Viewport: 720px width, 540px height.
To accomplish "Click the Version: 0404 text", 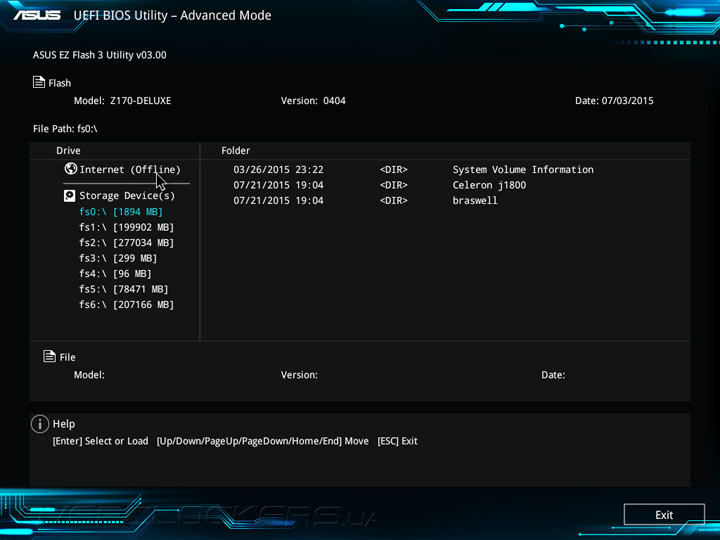I will pyautogui.click(x=313, y=101).
